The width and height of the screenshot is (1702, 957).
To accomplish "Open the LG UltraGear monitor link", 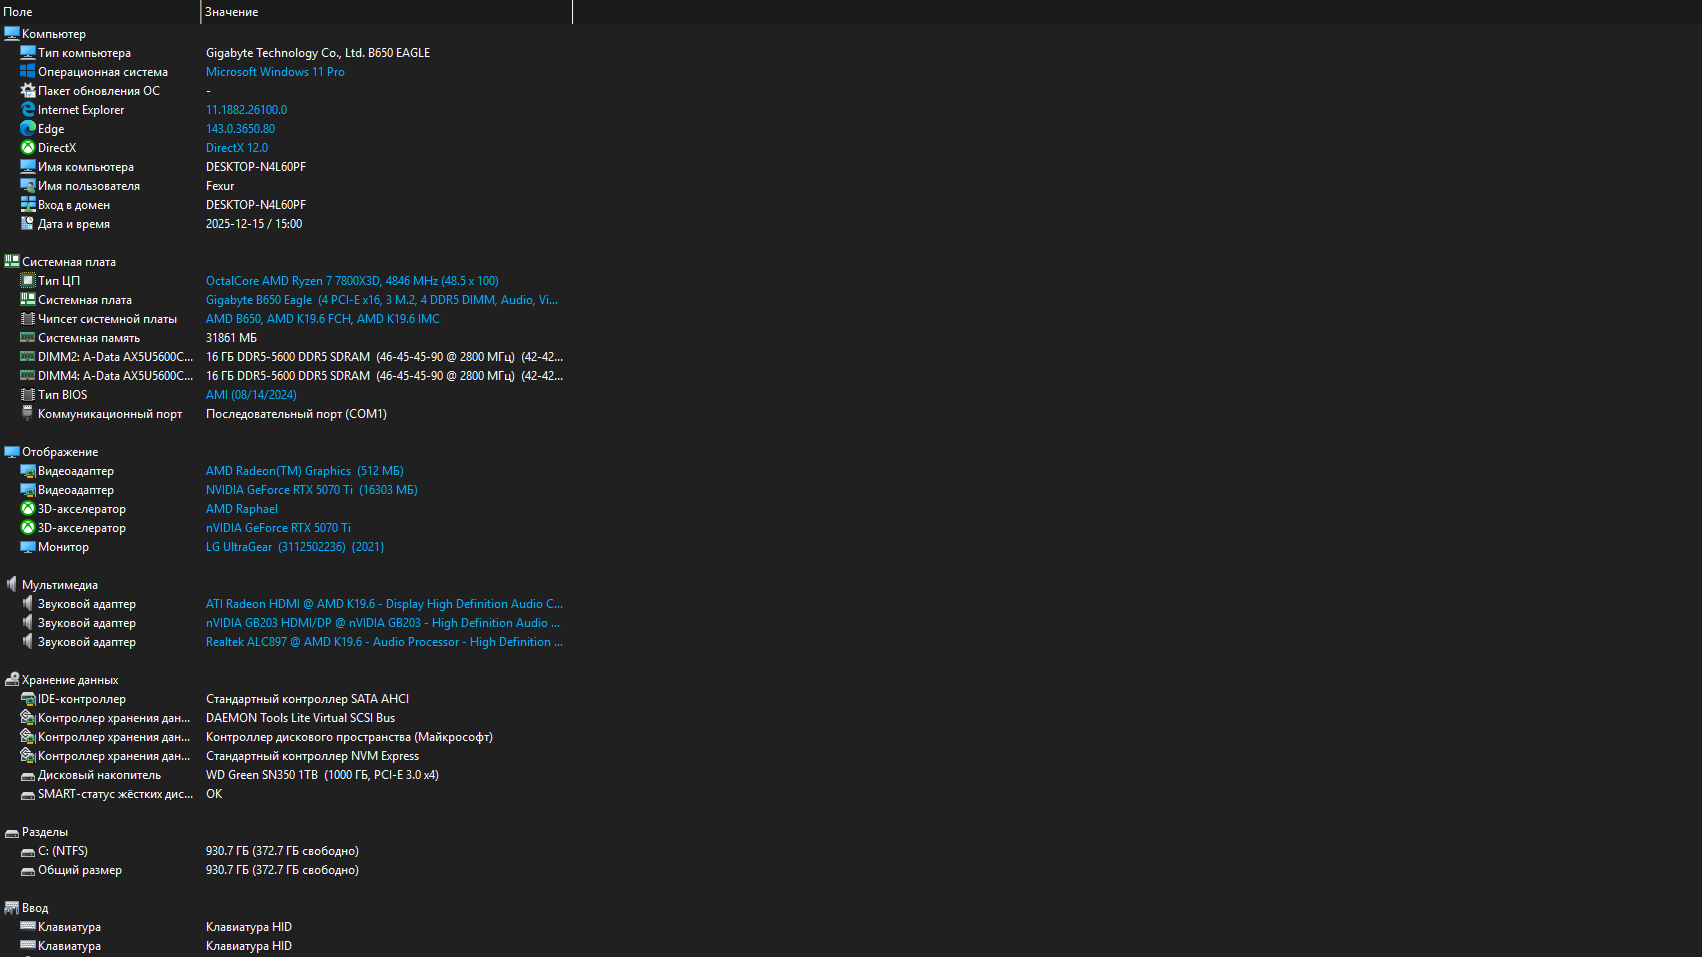I will coord(295,547).
